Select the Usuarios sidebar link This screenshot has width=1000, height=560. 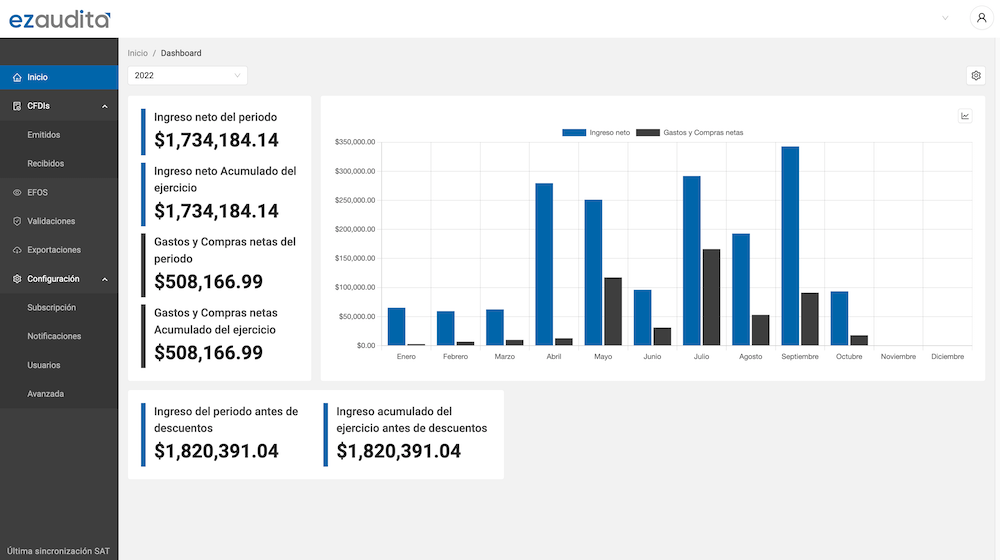[44, 365]
